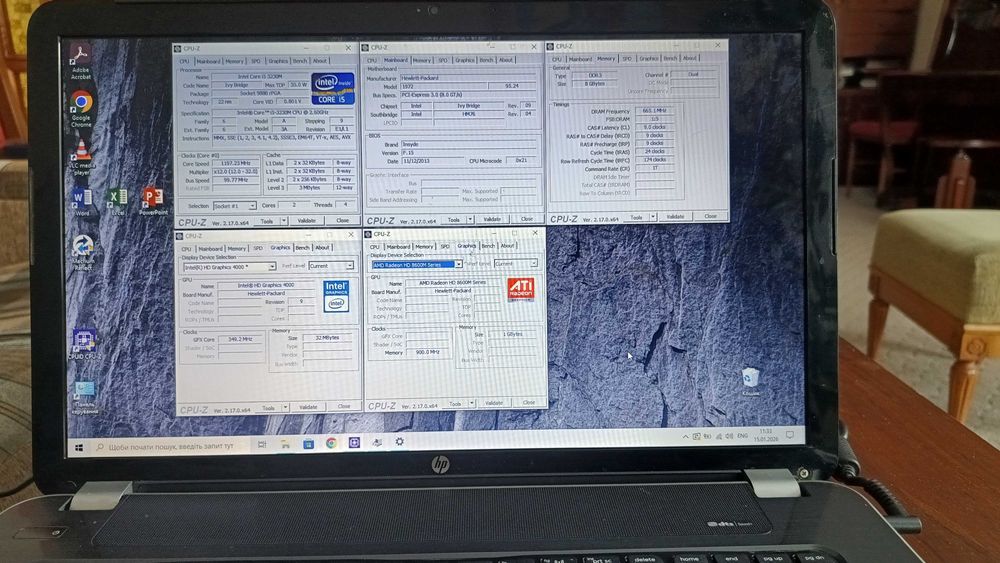Select the Word desktop shortcut
This screenshot has height=563, width=1000.
click(82, 201)
